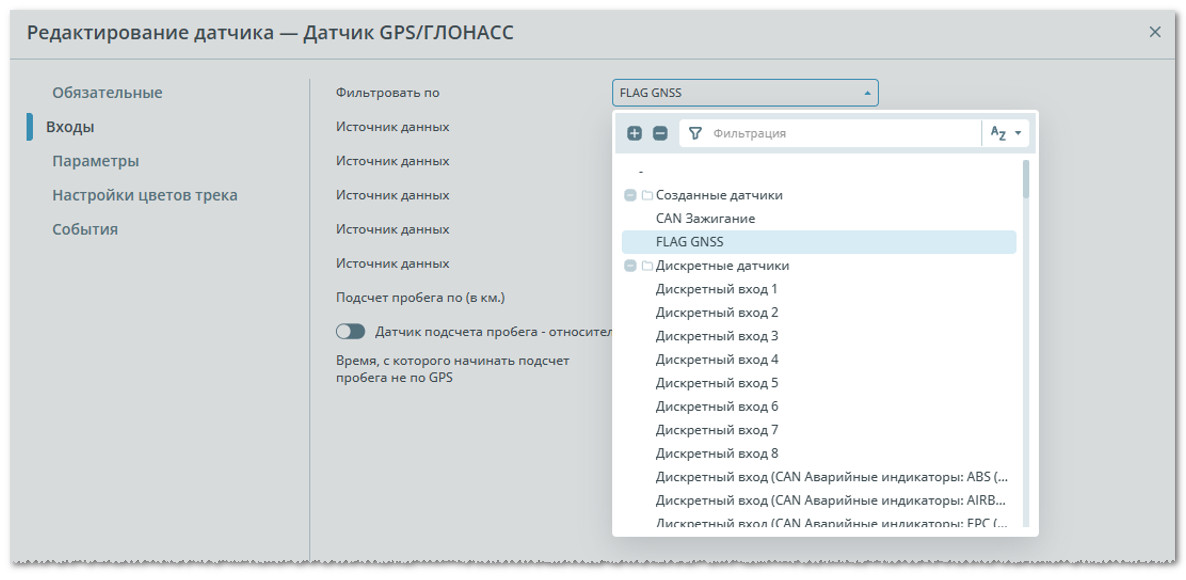Go to Настройки цветов трека
1186x580 pixels.
pos(145,195)
